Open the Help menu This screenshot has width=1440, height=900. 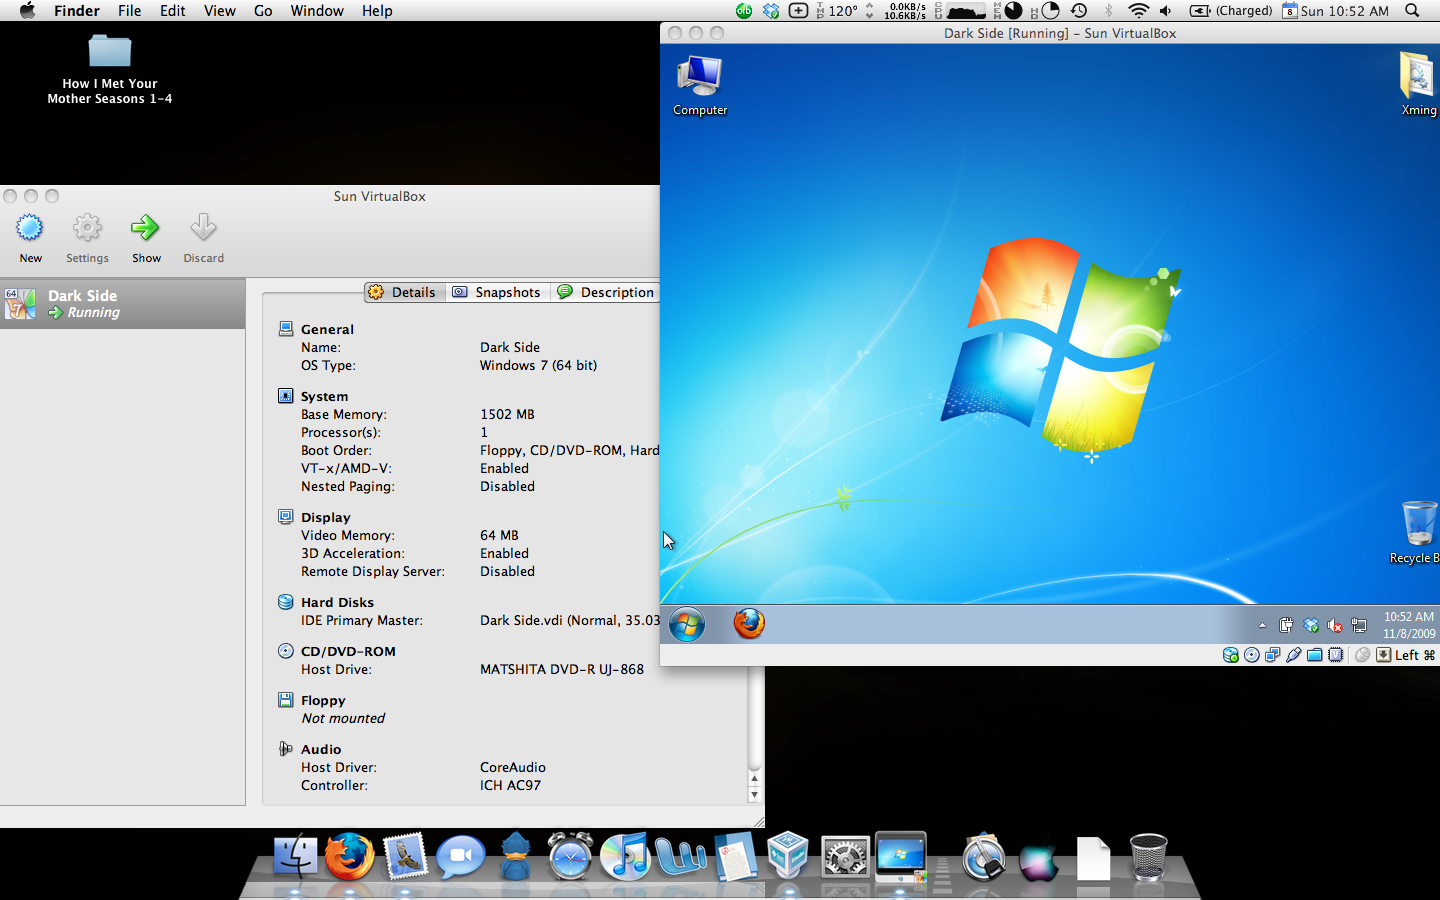pyautogui.click(x=377, y=11)
